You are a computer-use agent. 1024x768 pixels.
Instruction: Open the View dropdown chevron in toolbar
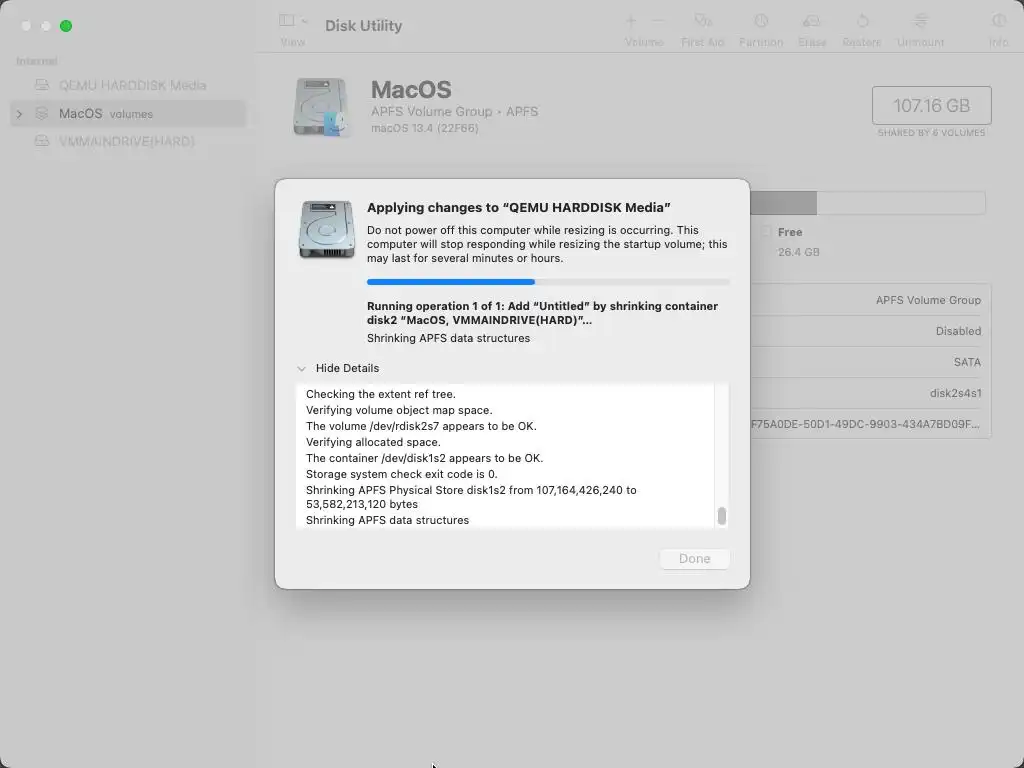pos(304,21)
